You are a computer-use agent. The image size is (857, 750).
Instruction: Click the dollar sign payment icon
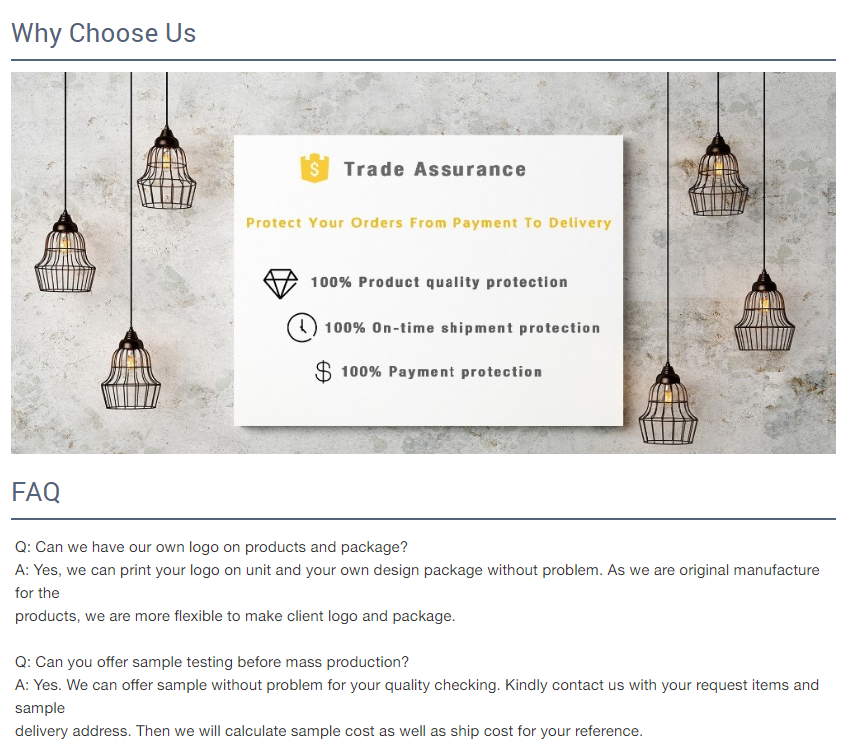pos(323,372)
